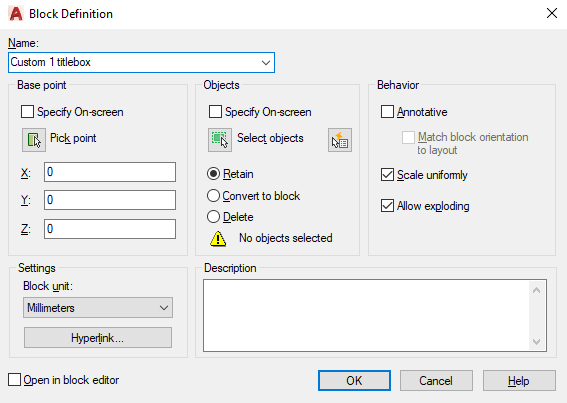The image size is (567, 403).
Task: Click the Cancel button
Action: click(436, 381)
